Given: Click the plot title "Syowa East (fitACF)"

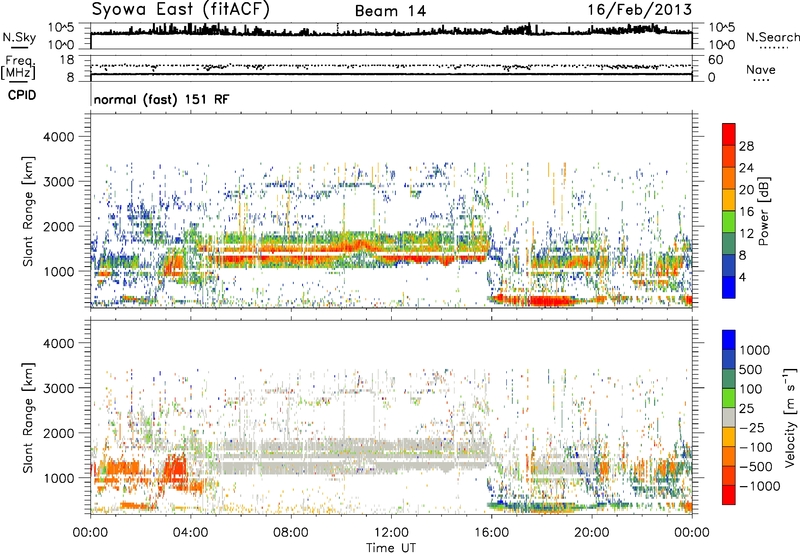Looking at the screenshot, I should (x=181, y=9).
